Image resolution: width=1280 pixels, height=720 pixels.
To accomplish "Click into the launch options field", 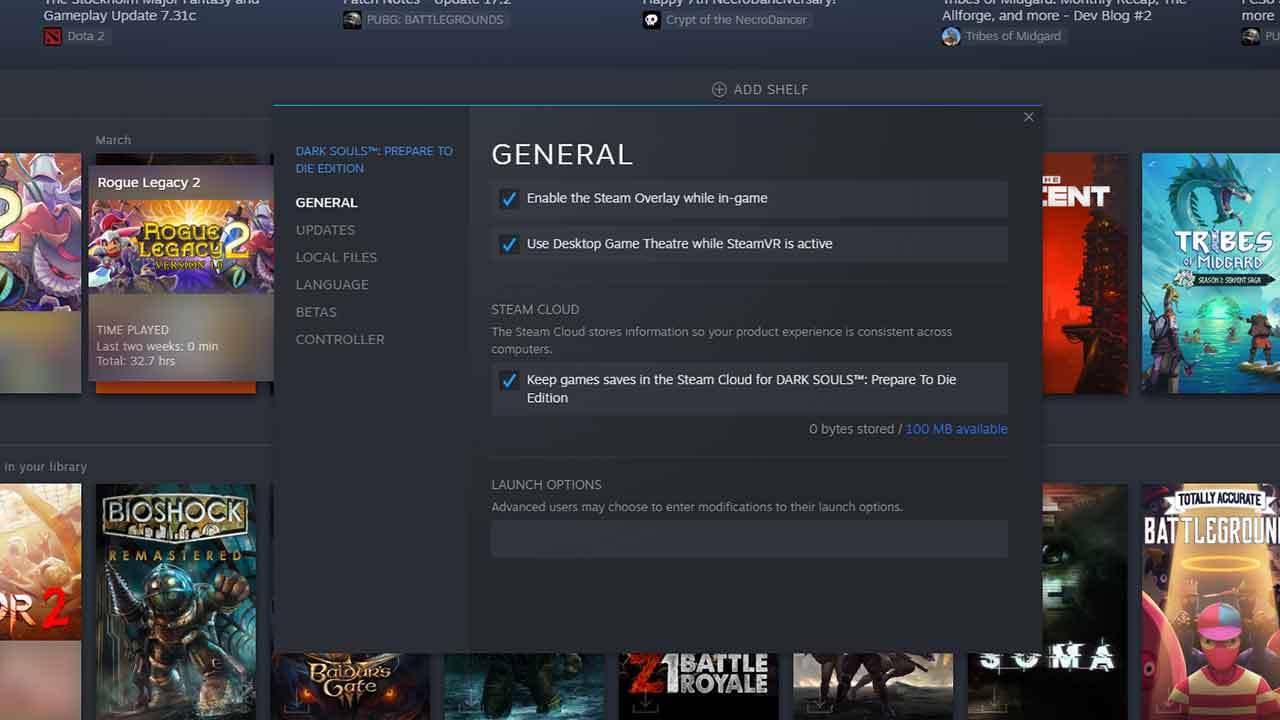I will pos(749,538).
